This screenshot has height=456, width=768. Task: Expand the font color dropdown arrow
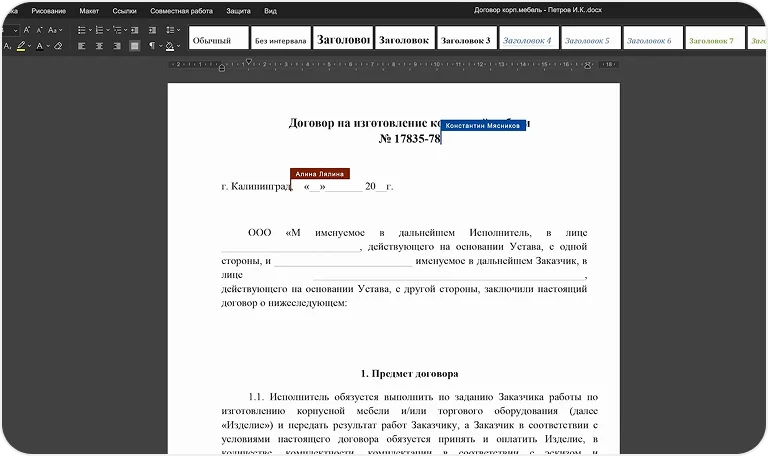[49, 46]
